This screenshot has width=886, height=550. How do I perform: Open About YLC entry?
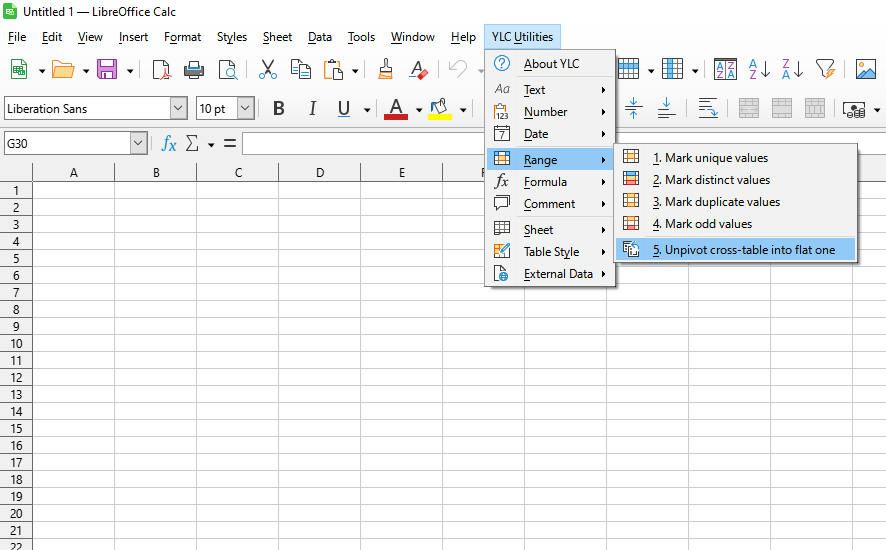(551, 64)
